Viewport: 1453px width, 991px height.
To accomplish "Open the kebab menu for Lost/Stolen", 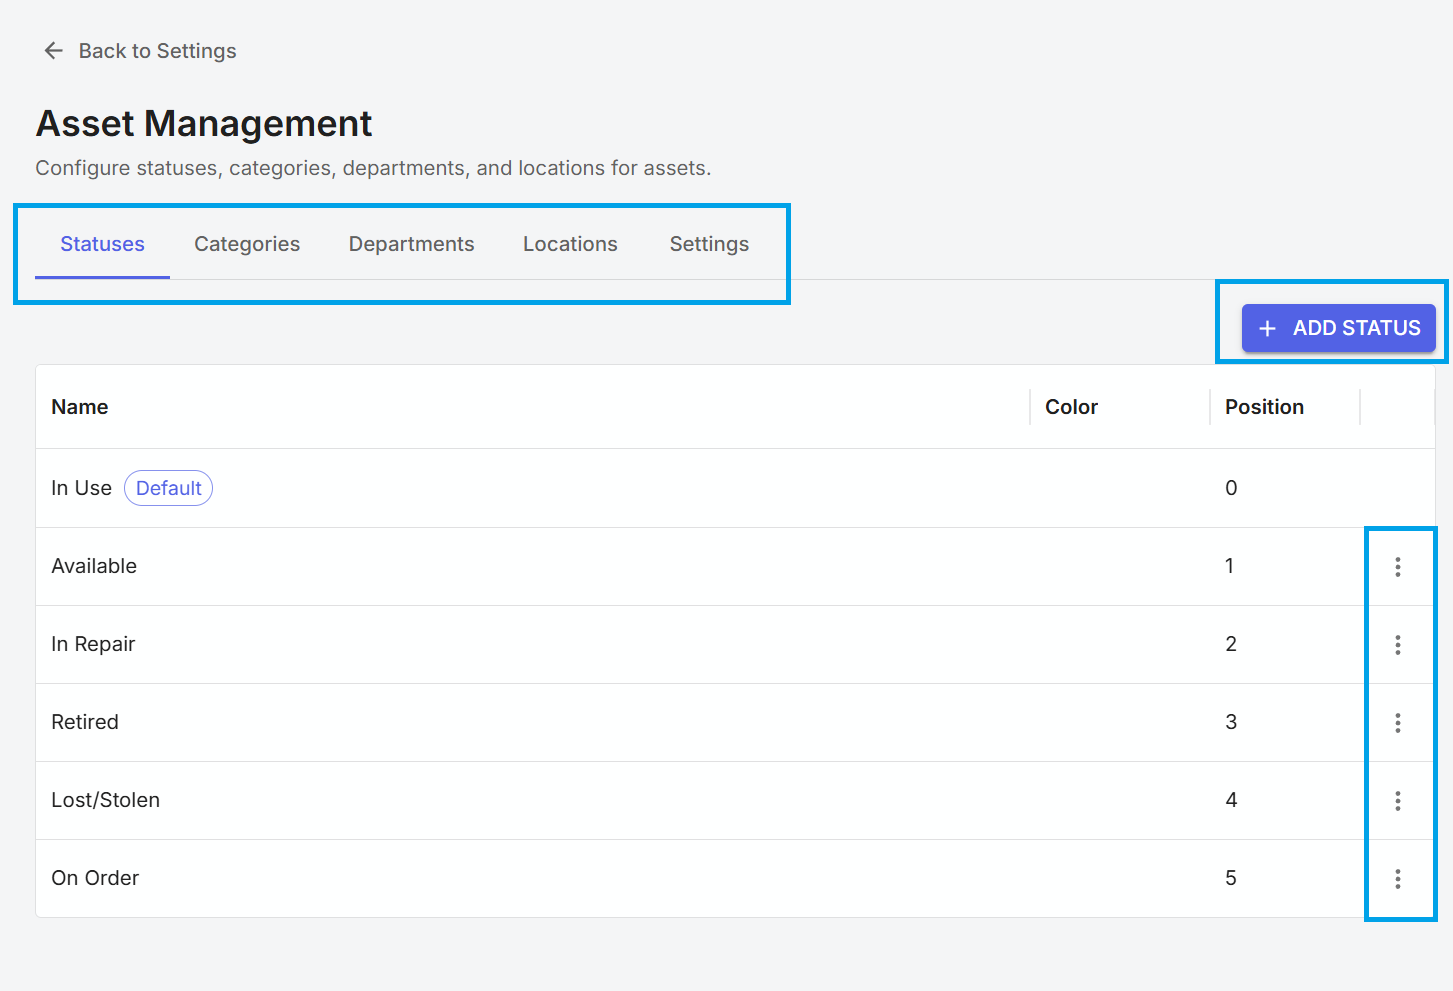I will point(1398,800).
